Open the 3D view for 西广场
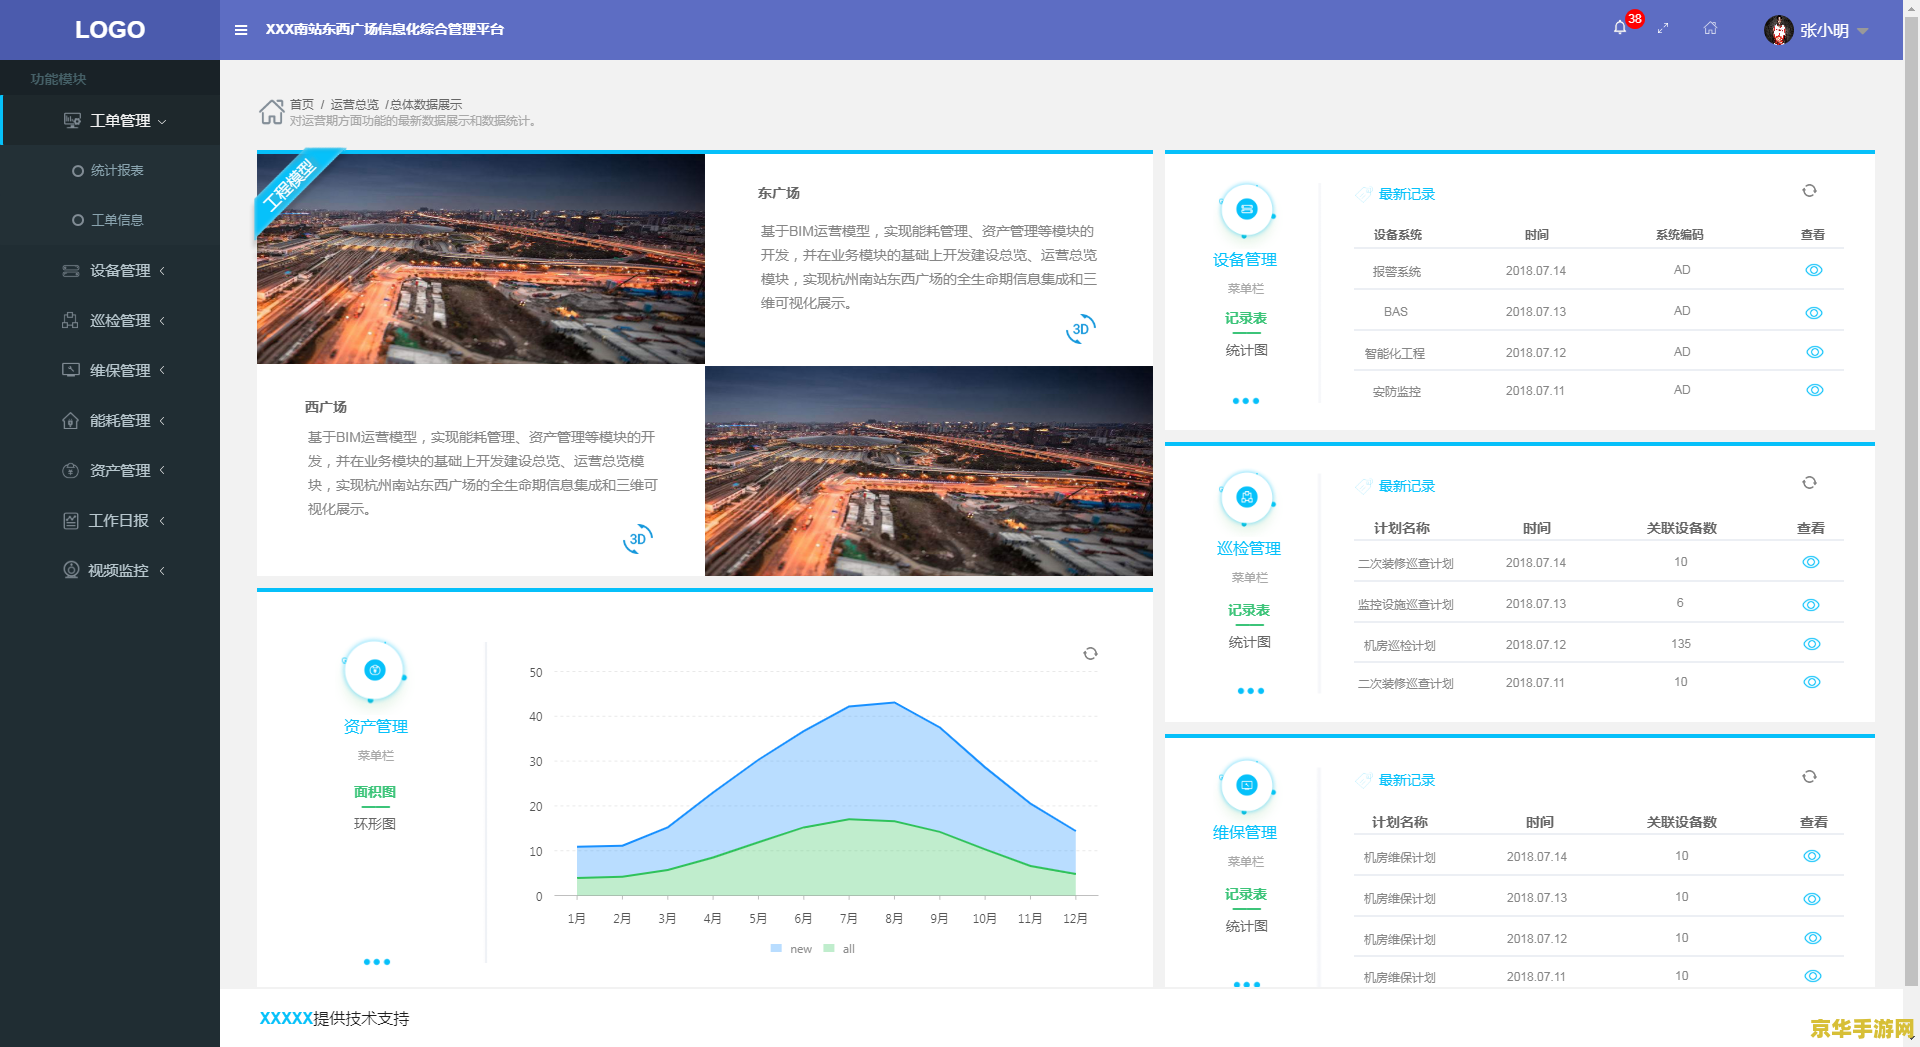This screenshot has width=1920, height=1047. [638, 539]
